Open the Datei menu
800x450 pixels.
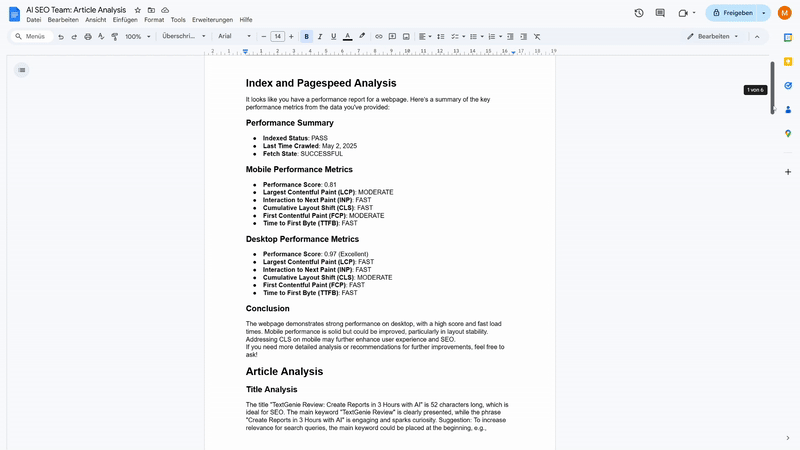coord(34,20)
